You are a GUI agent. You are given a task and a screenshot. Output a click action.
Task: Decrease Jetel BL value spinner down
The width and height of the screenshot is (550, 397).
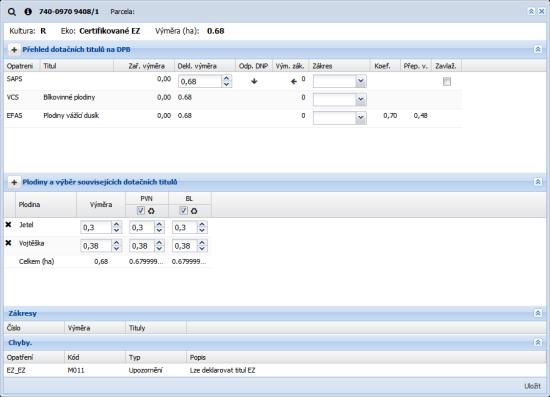click(202, 231)
